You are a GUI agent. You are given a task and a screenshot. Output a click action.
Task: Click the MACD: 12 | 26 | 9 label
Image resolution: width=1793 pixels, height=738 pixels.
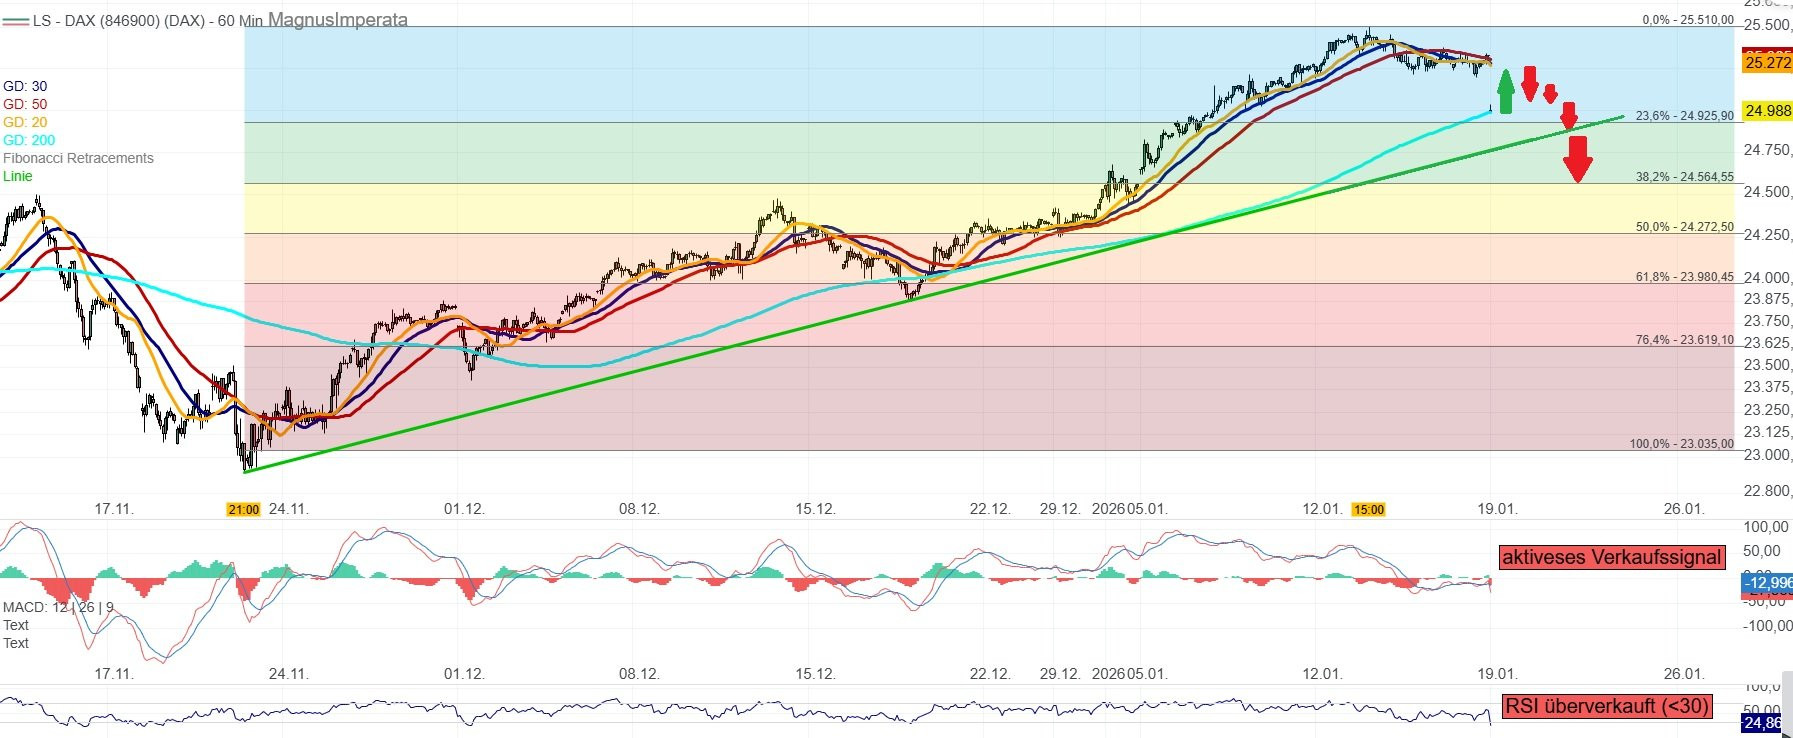(58, 607)
